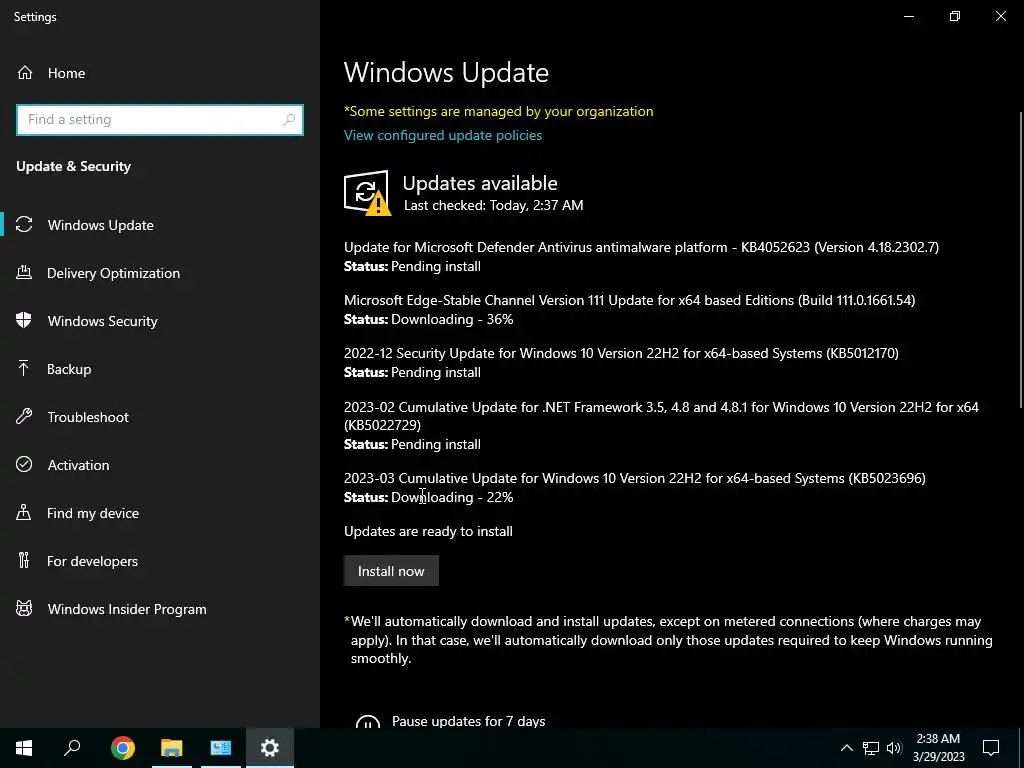Viewport: 1024px width, 768px height.
Task: Open File Explorer from the taskbar
Action: [x=172, y=748]
